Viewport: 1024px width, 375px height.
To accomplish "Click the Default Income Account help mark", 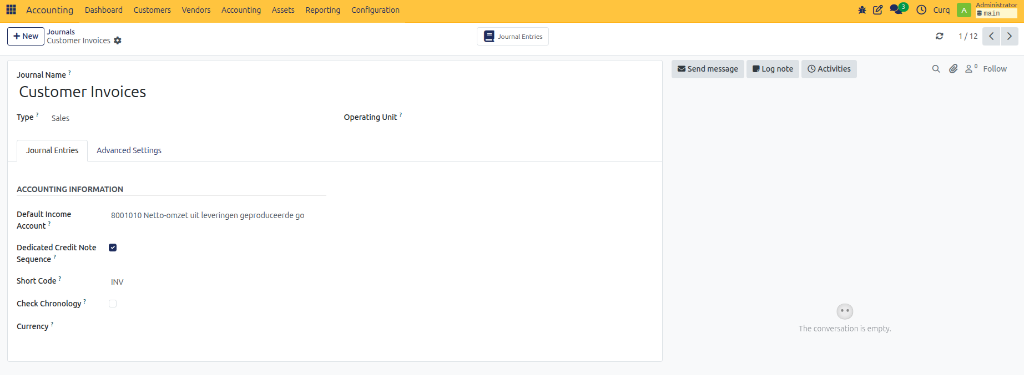I will 49,223.
